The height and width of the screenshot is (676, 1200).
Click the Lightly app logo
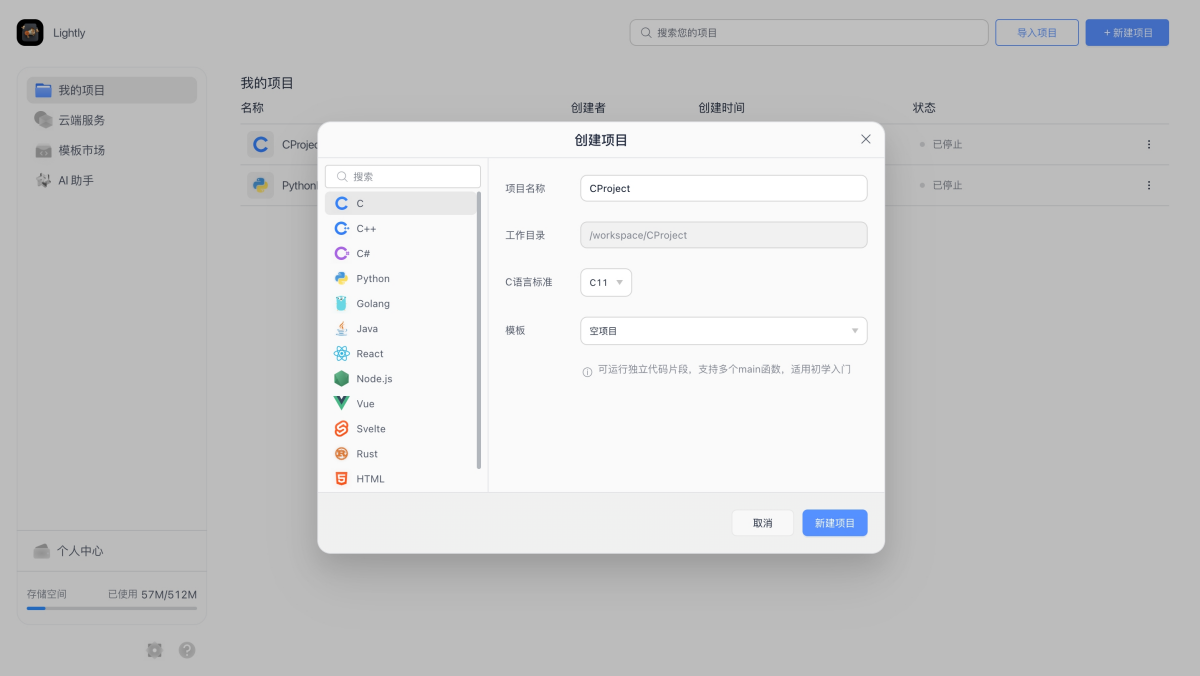click(30, 32)
